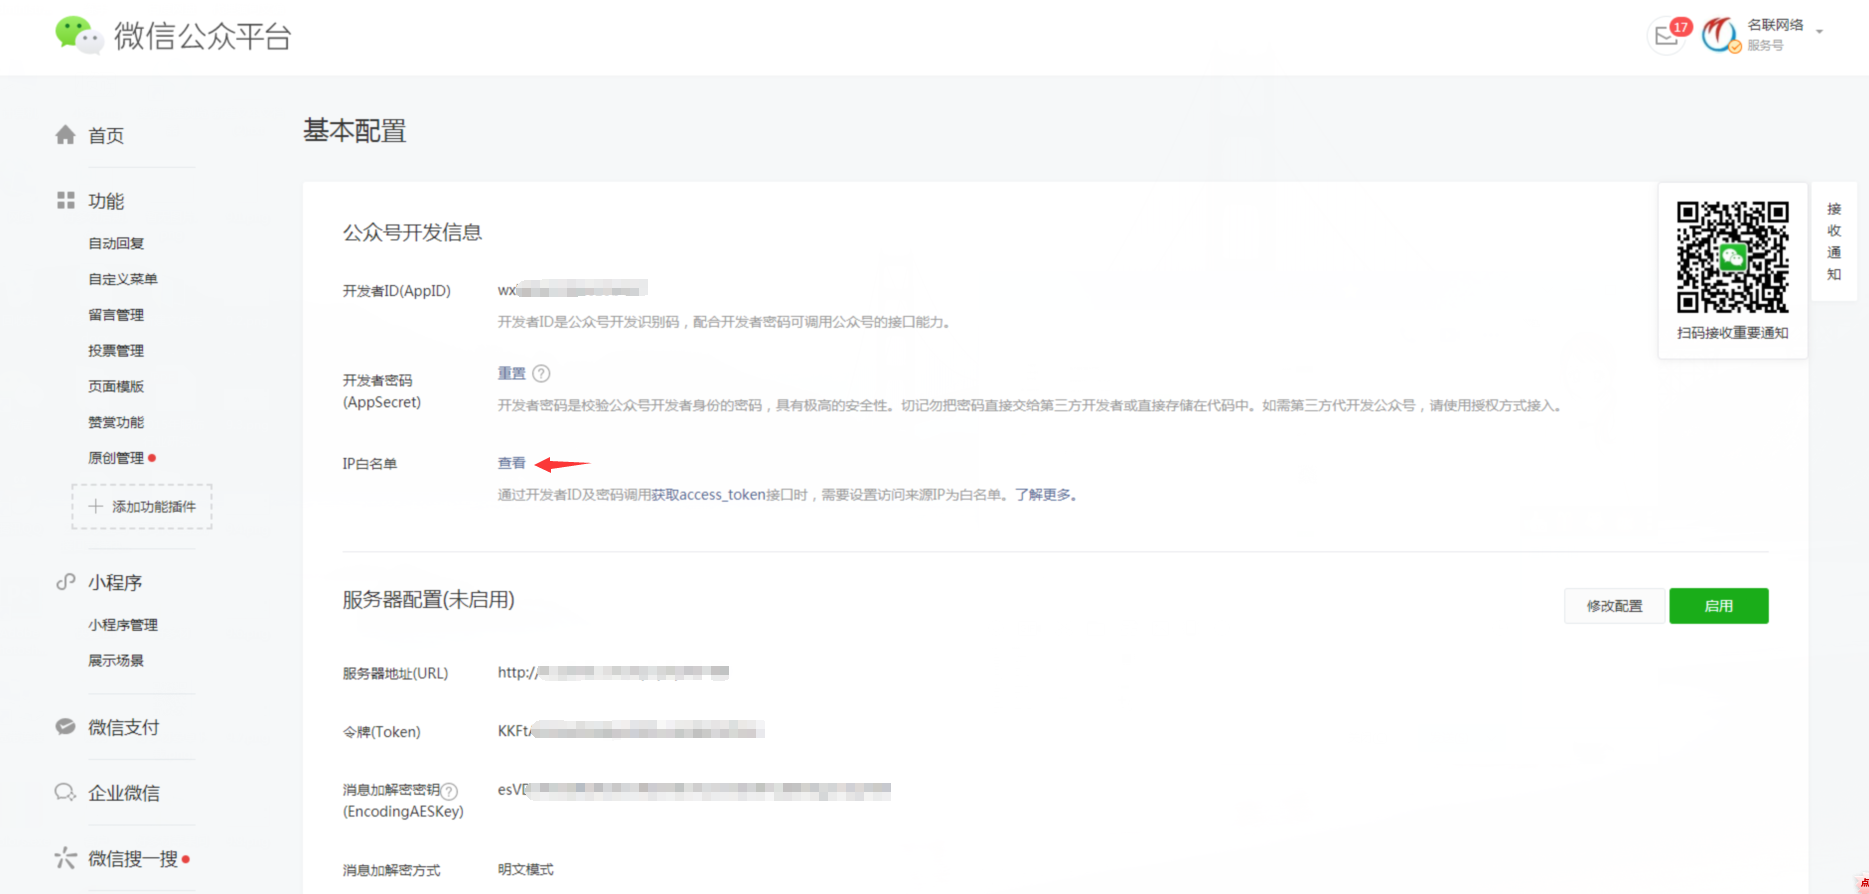This screenshot has height=894, width=1869.
Task: Collapse the 小程序 sidebar section
Action: point(114,582)
